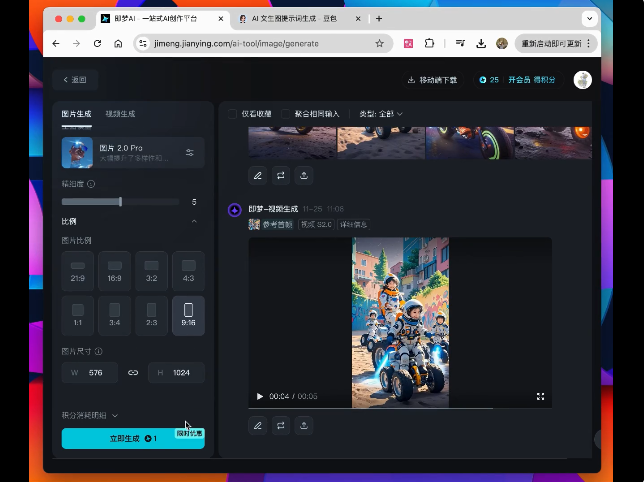Select the 1:1 aspect ratio

78,316
